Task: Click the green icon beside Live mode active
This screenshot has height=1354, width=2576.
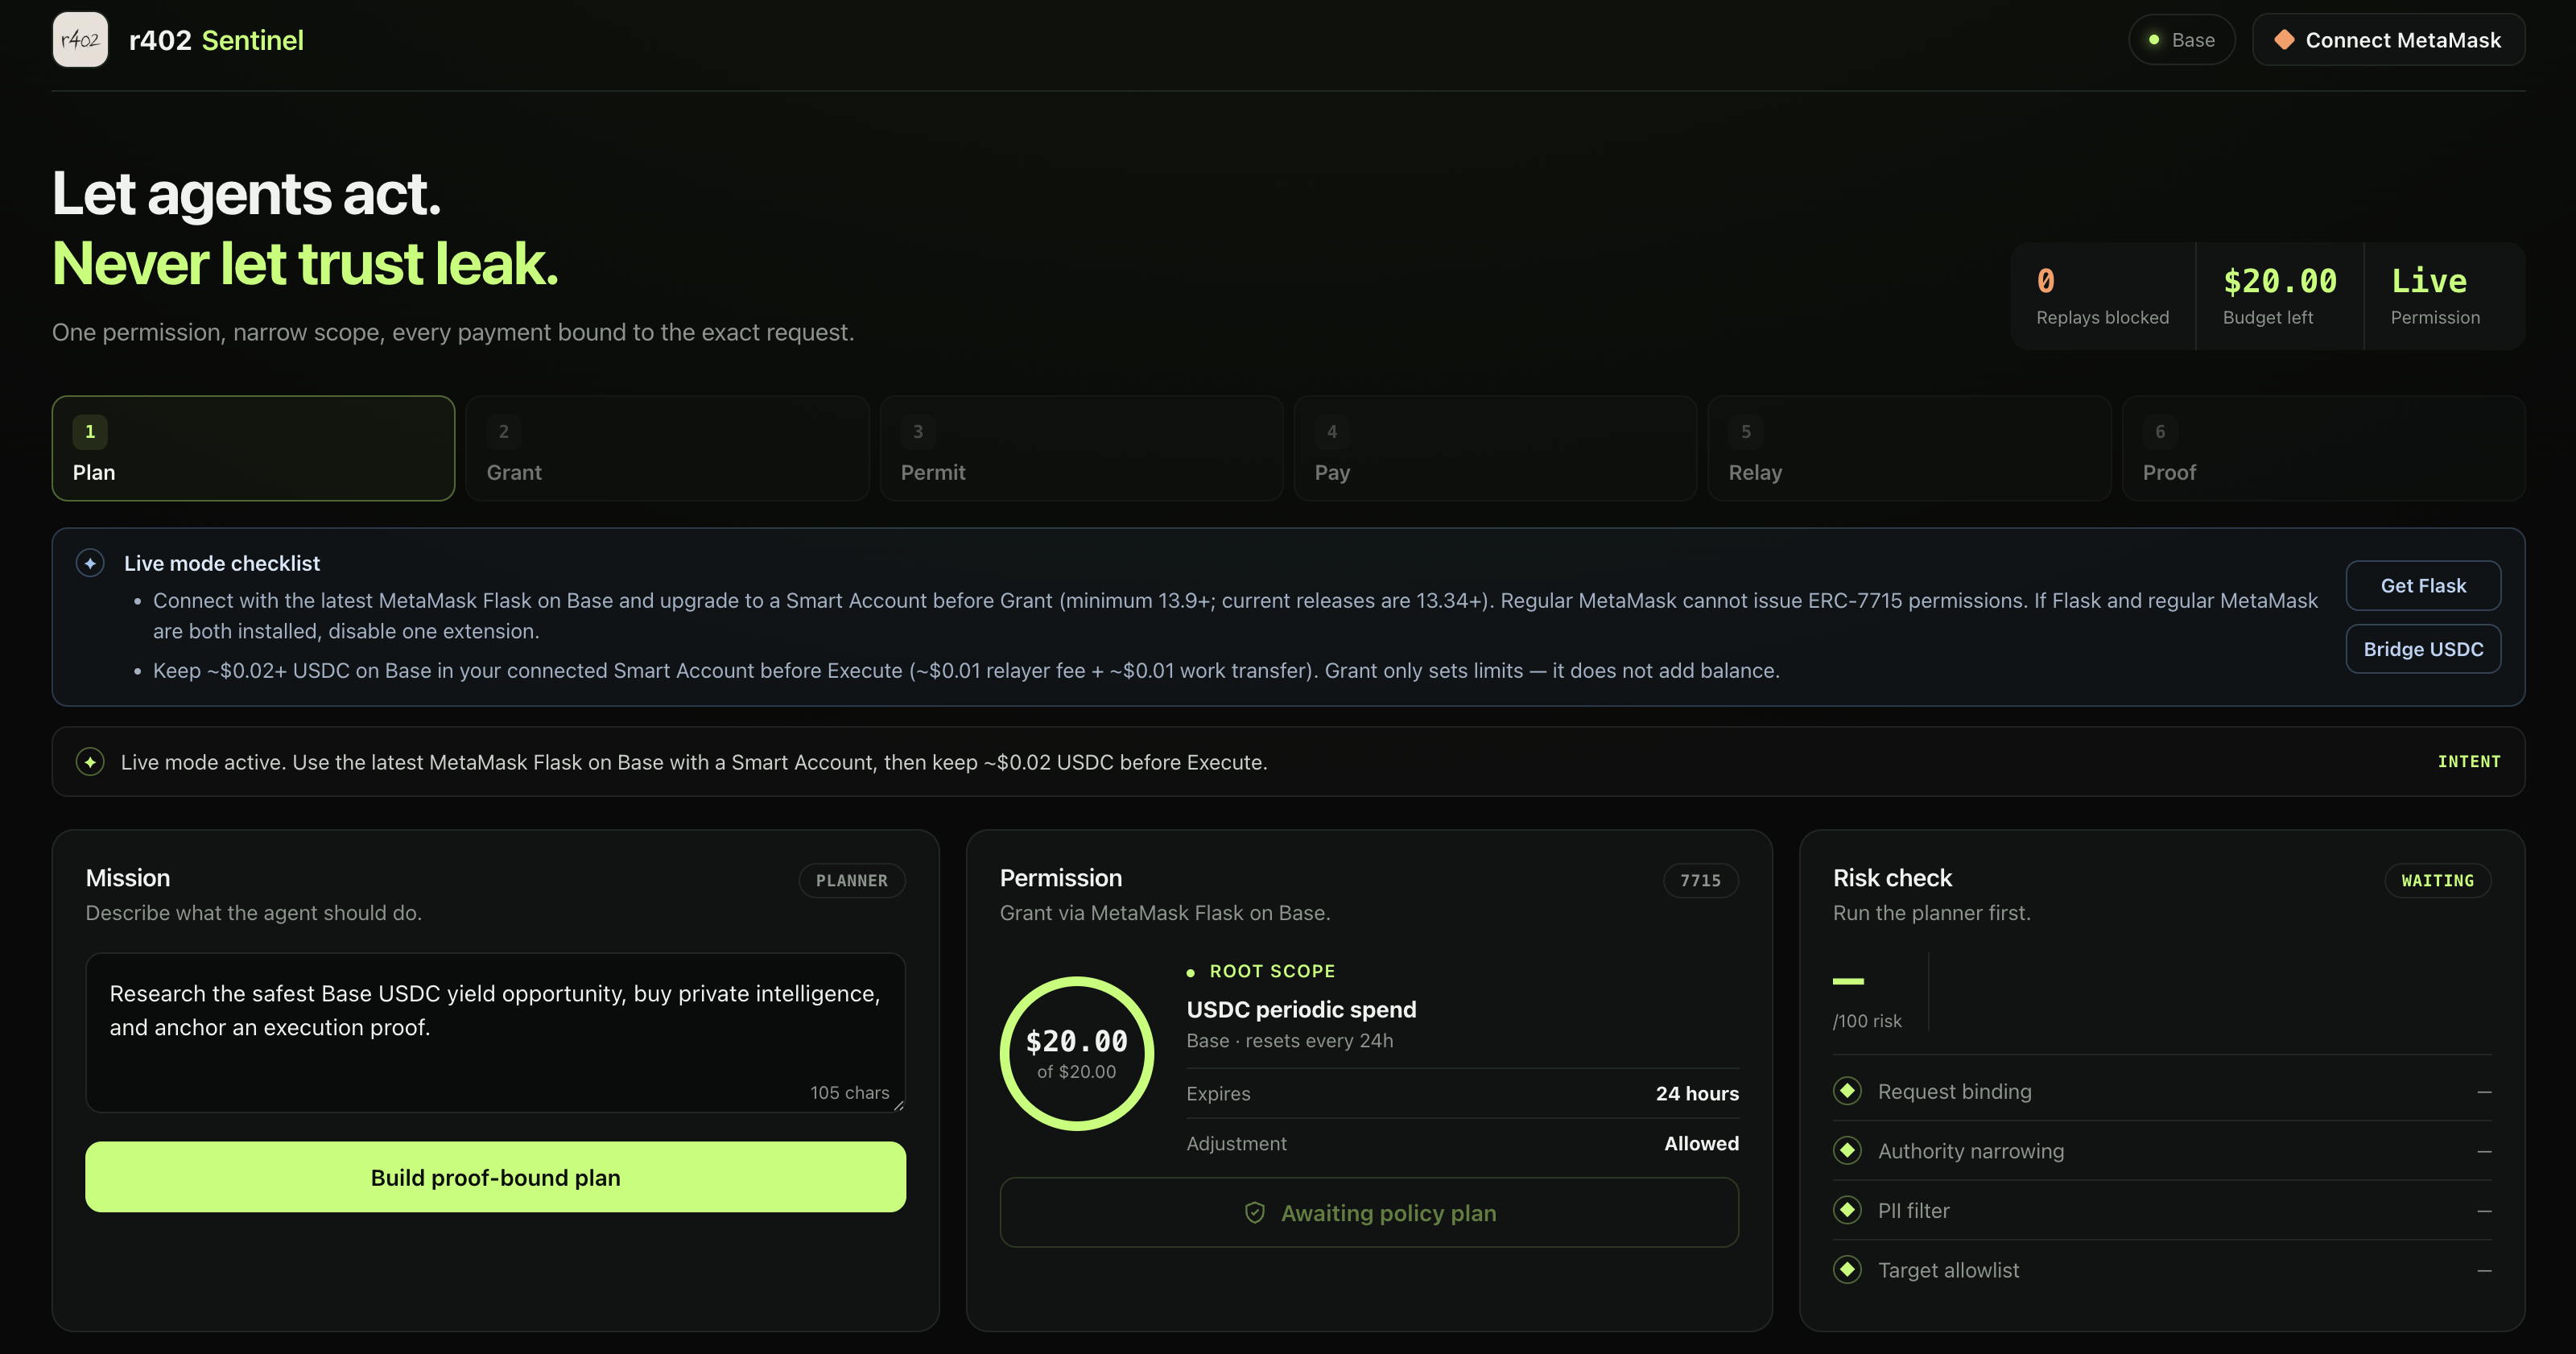Action: tap(90, 762)
